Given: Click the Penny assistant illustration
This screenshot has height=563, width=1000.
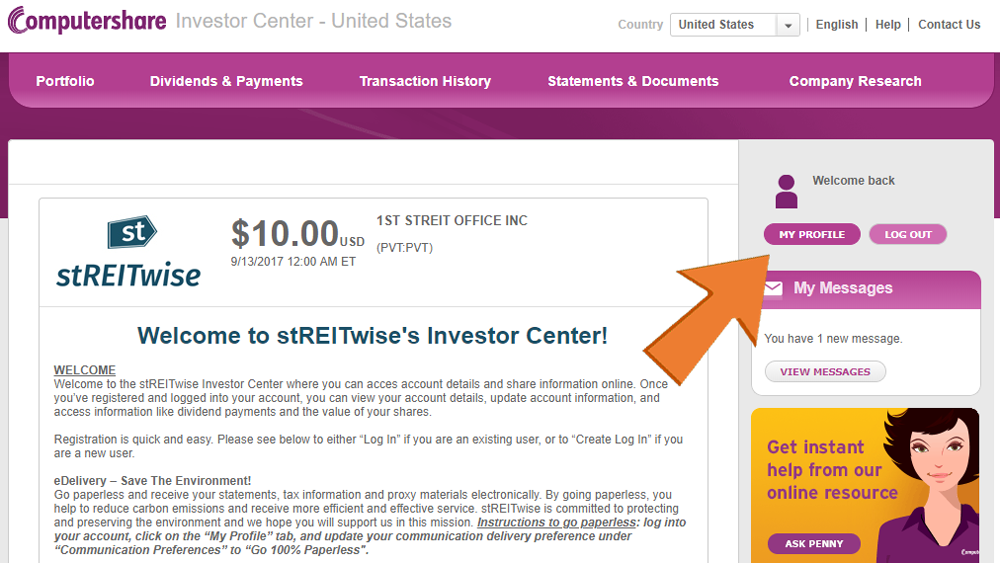Looking at the screenshot, I should 928,485.
